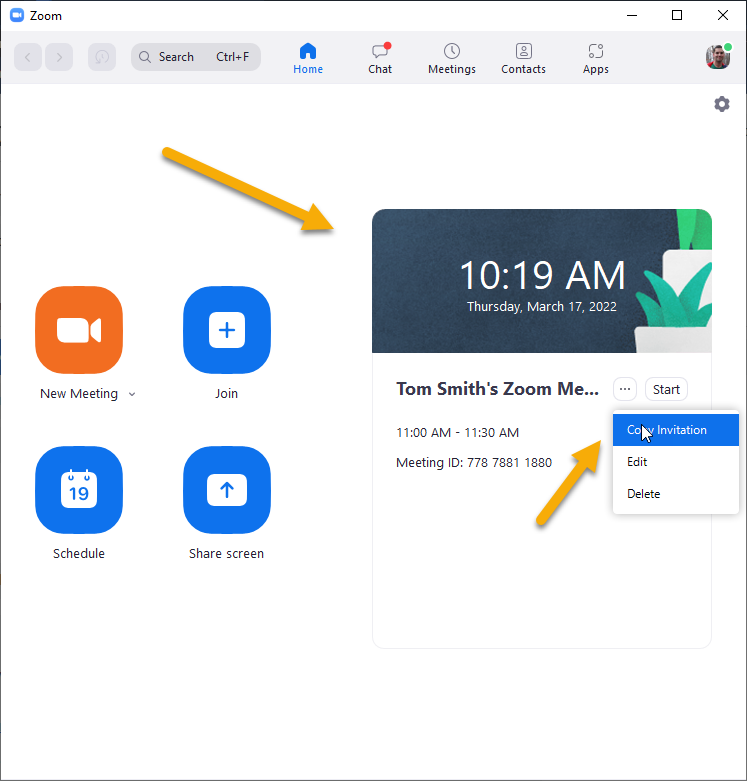Open the three-dot menu for Tom Smith's meeting
Image resolution: width=747 pixels, height=781 pixels.
[625, 389]
